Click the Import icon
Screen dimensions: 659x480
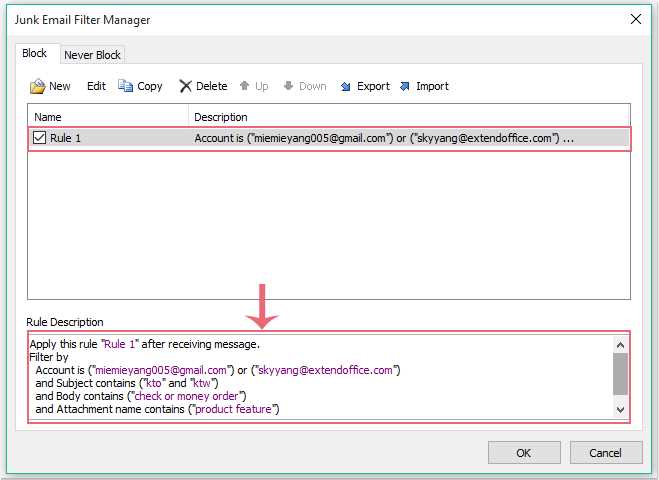404,86
